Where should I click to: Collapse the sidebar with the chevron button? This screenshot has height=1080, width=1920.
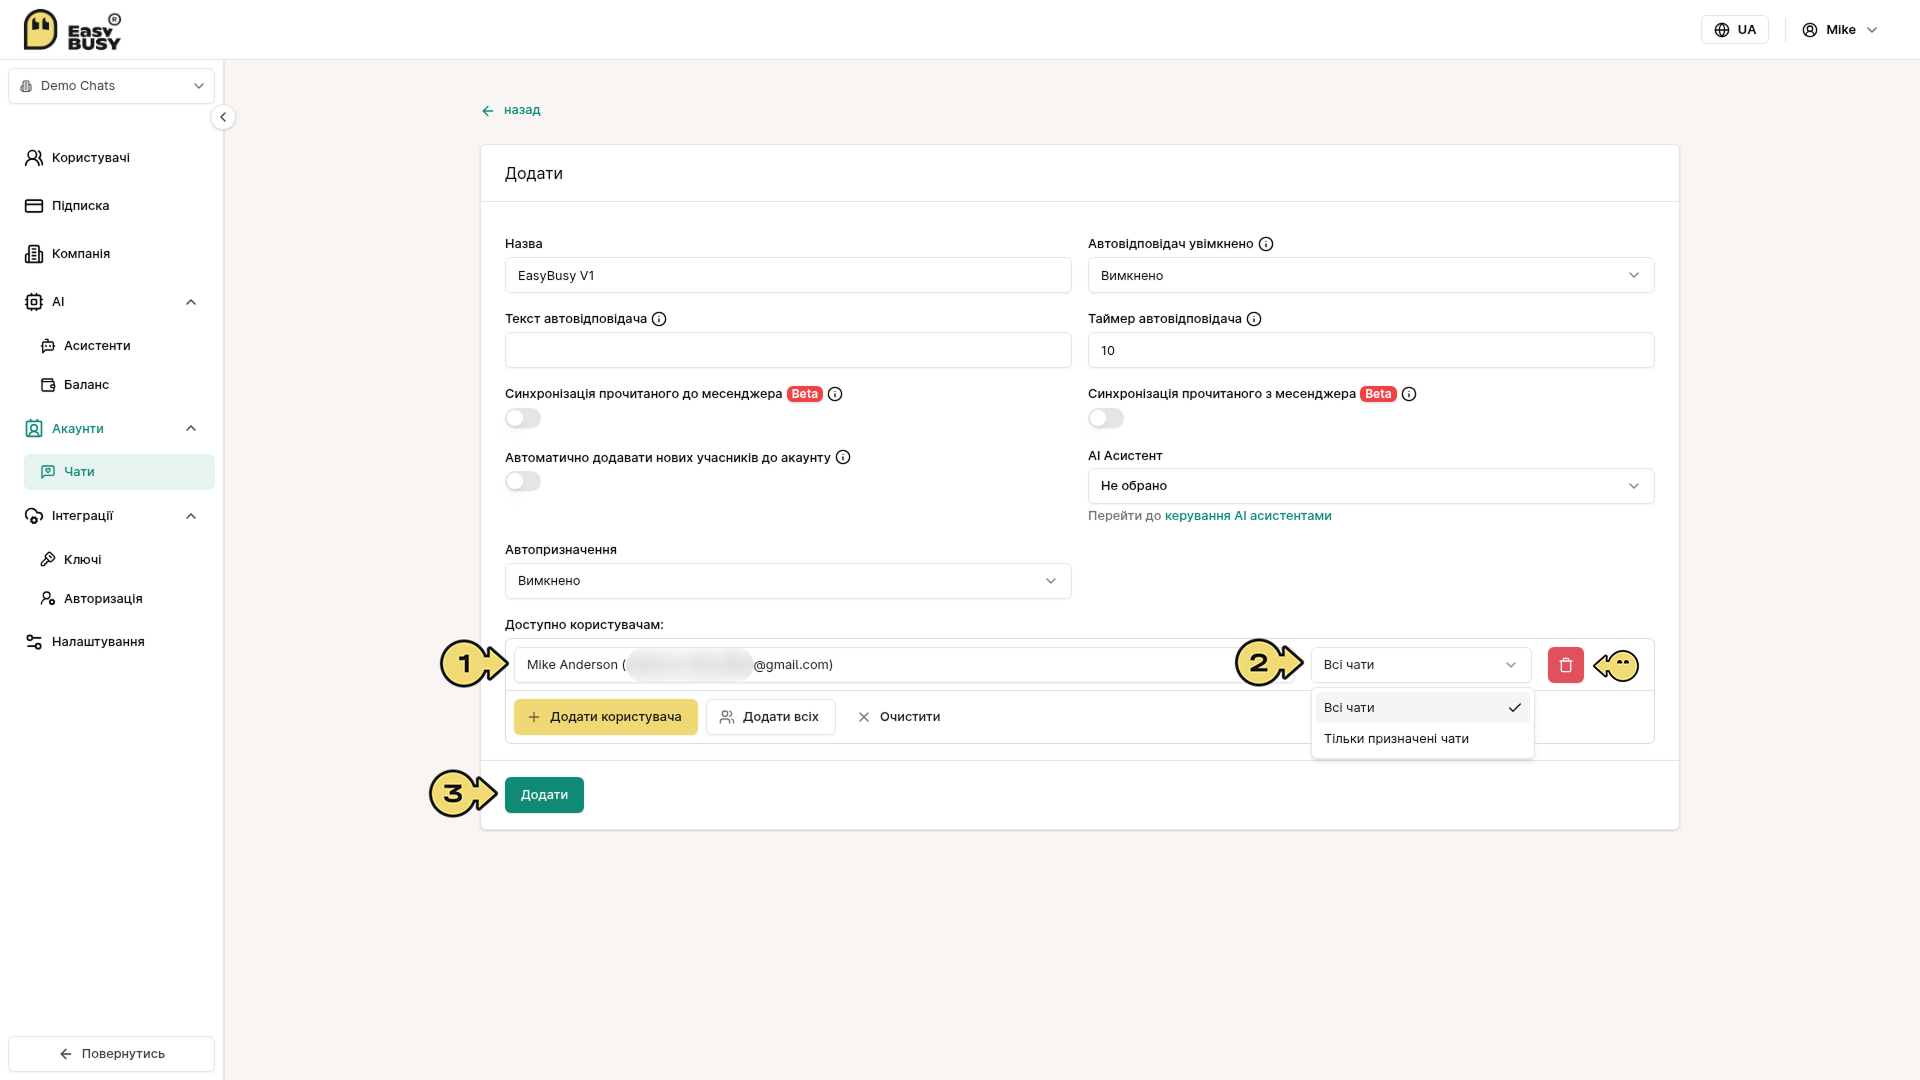223,117
